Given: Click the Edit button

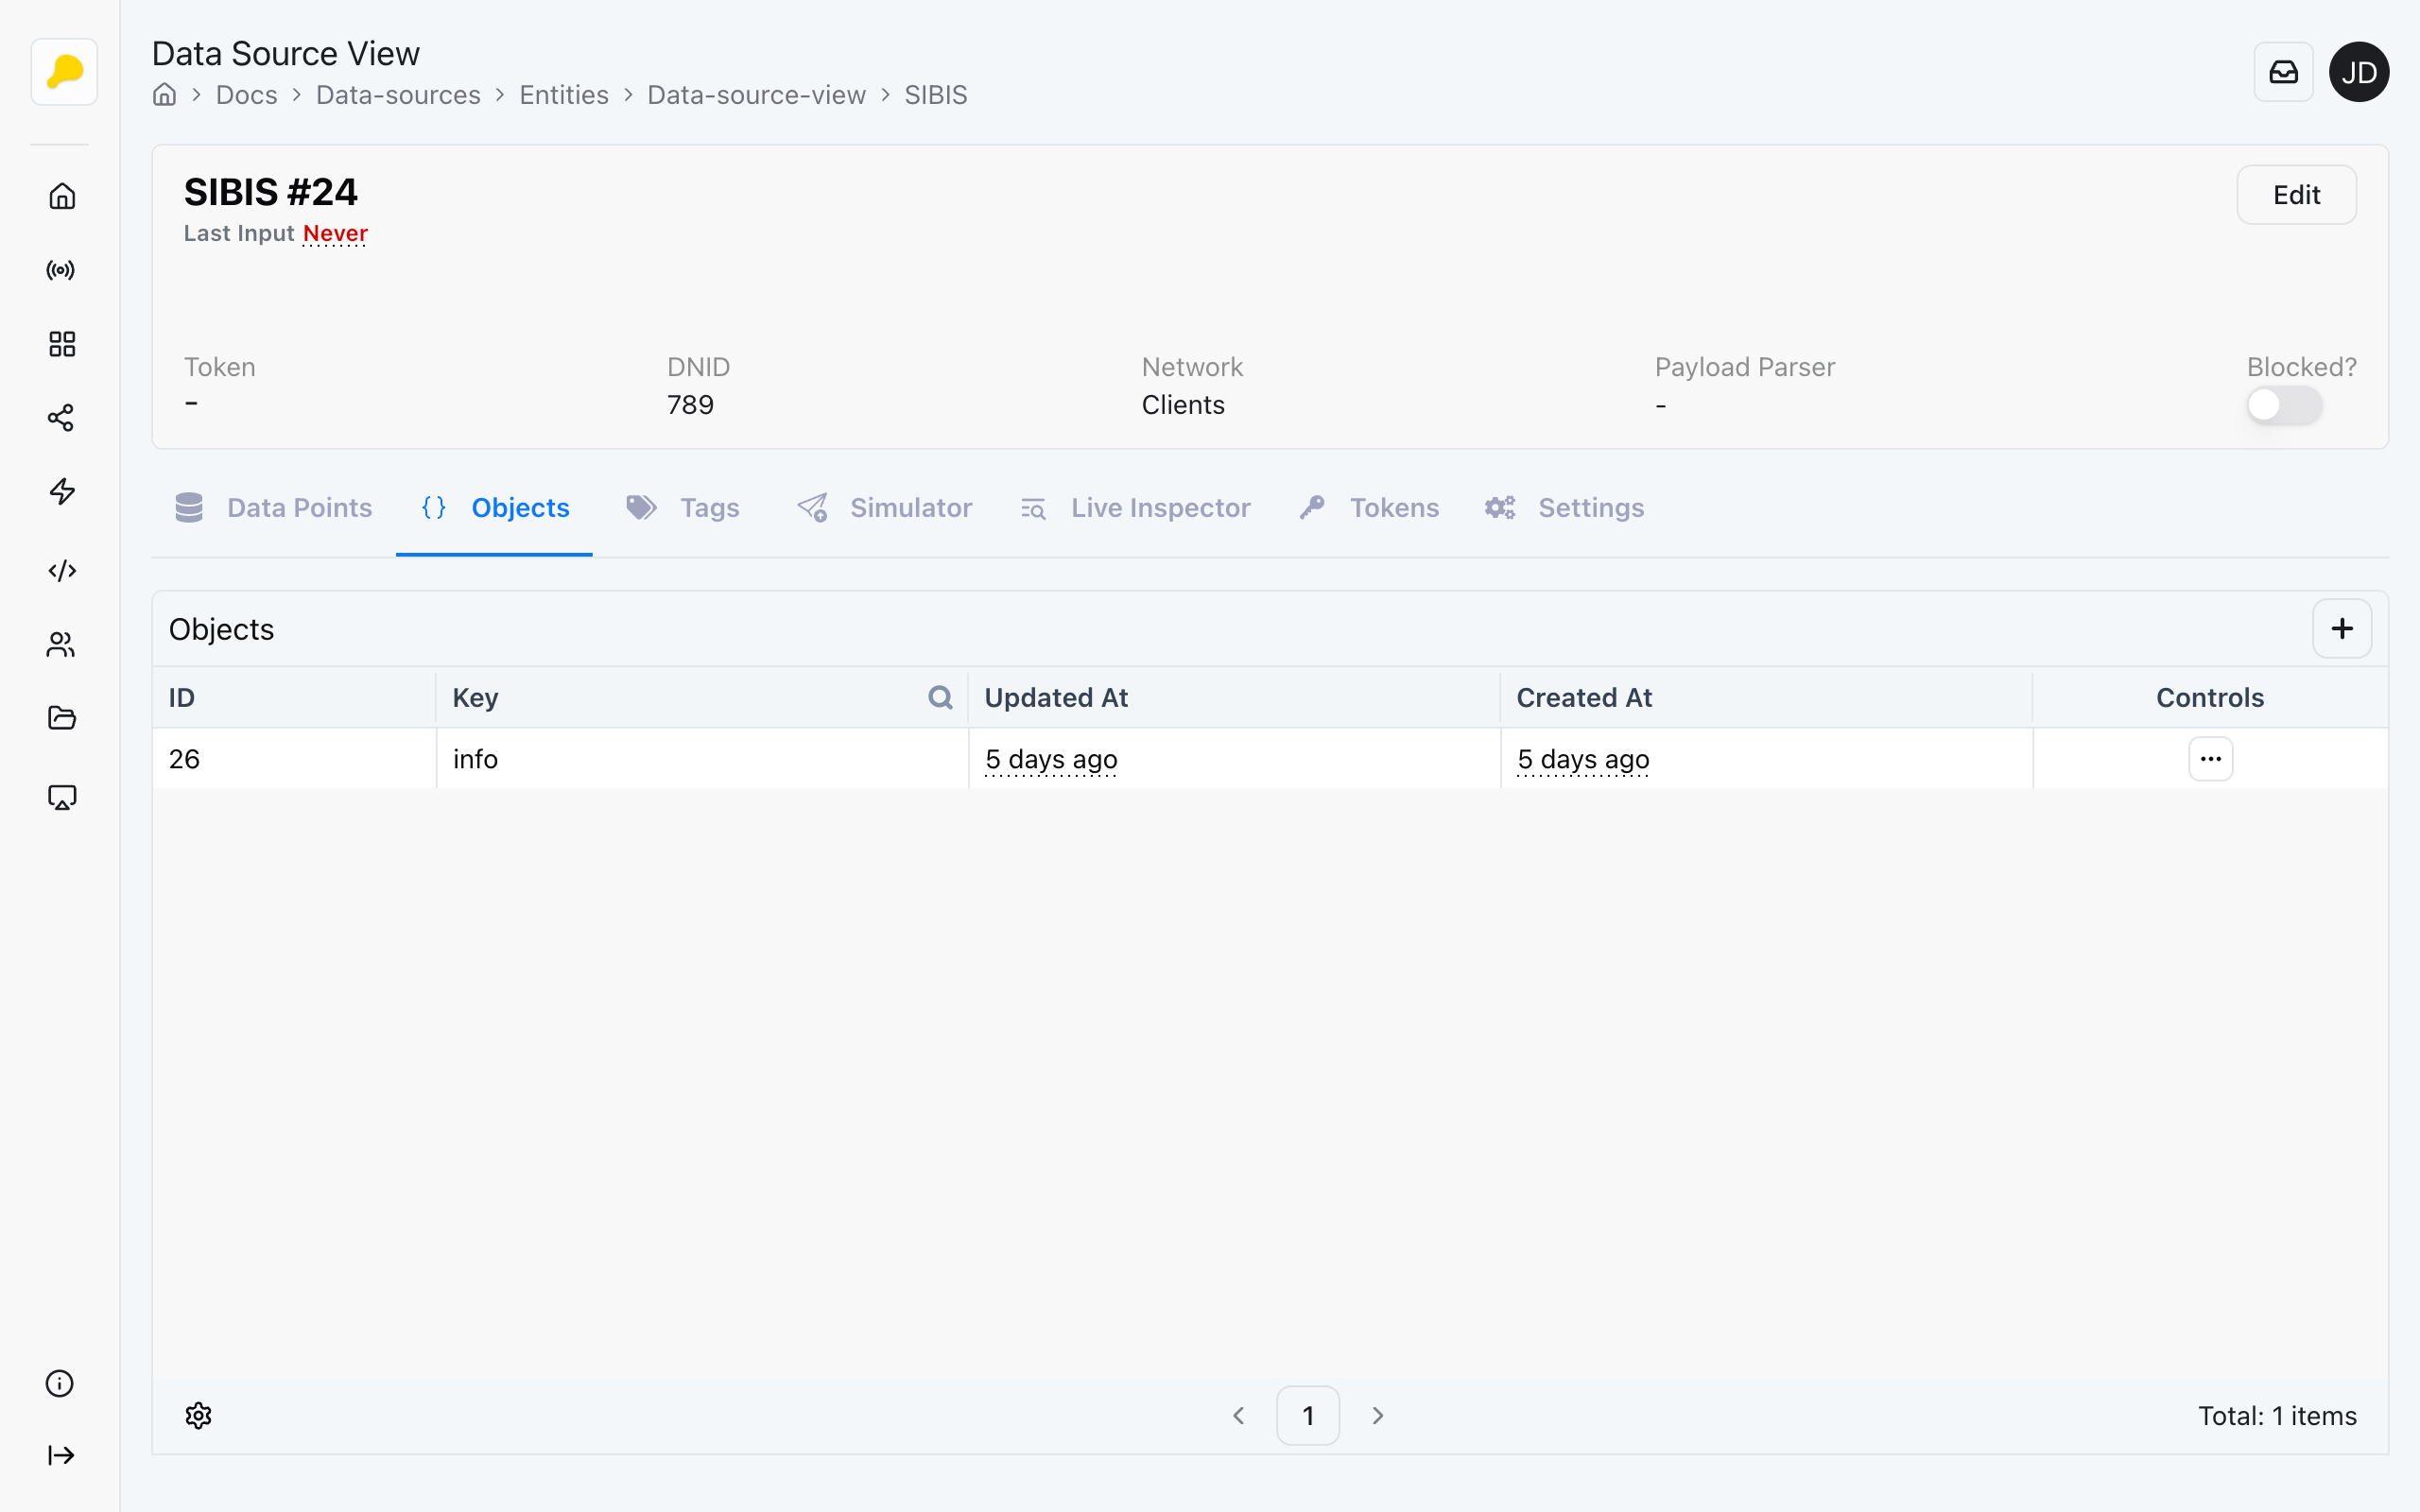Looking at the screenshot, I should 2295,195.
